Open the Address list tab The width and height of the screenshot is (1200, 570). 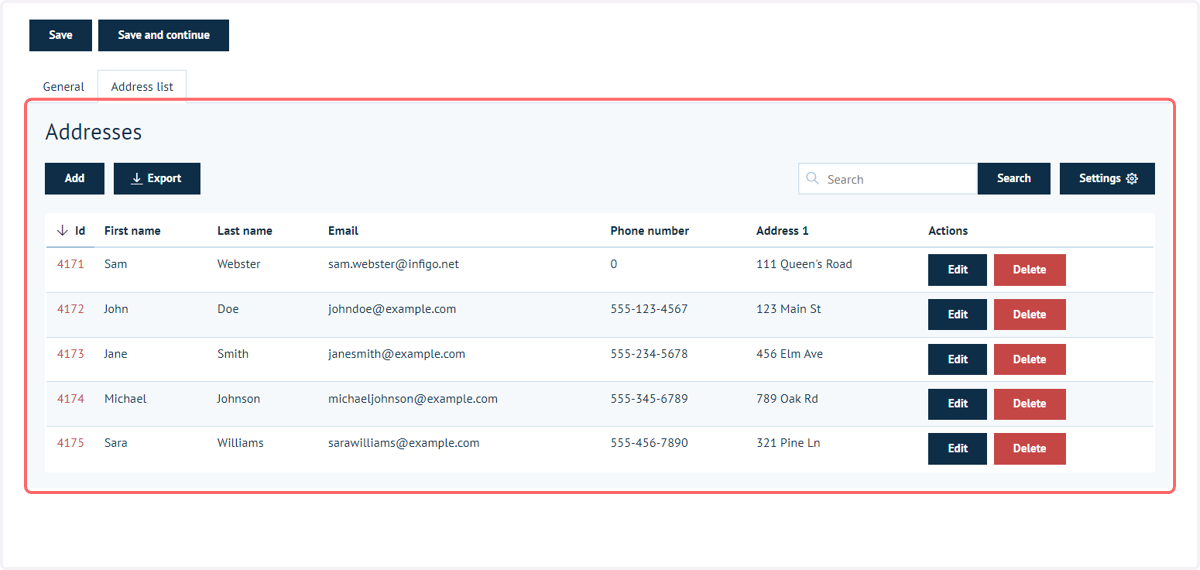pyautogui.click(x=142, y=87)
